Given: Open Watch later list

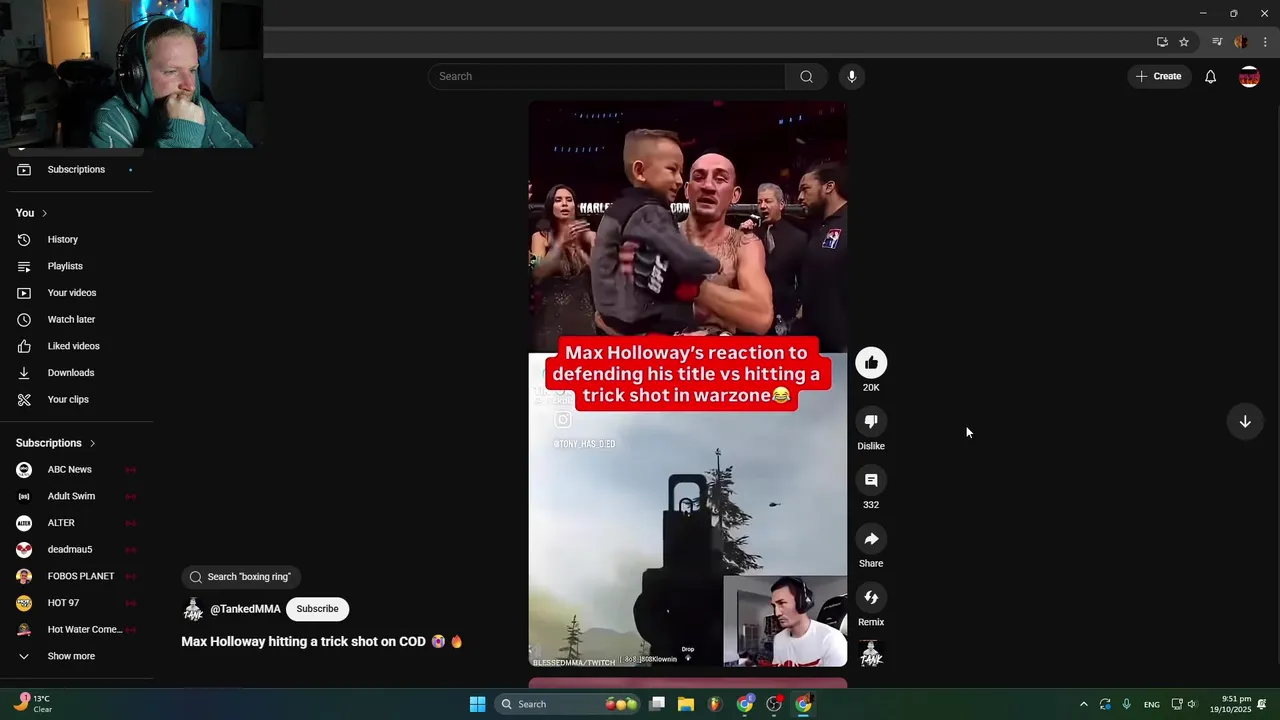Looking at the screenshot, I should (76, 320).
